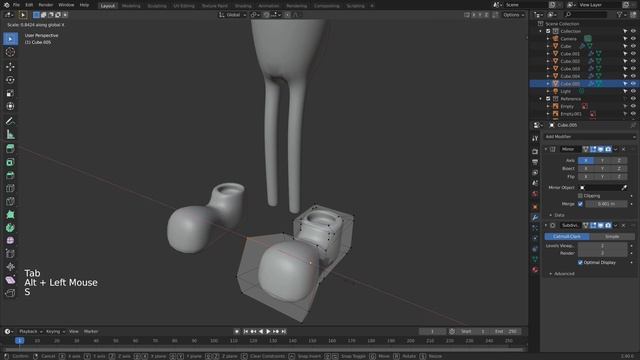640x360 pixels.
Task: Select the Loop Cut tool
Action: [10, 188]
